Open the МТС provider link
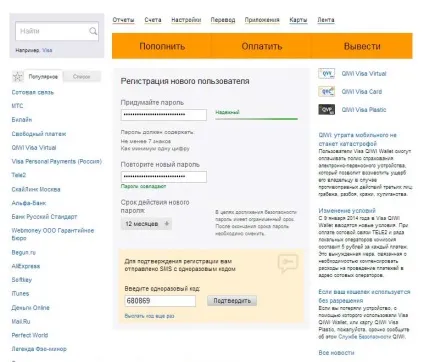Viewport: 424px width, 362px height. (17, 106)
